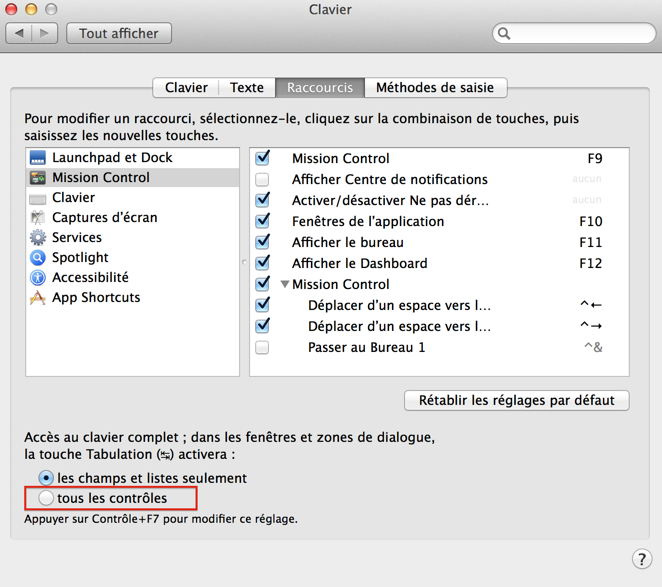Select the Spotlight magnifier icon
The image size is (662, 587).
38,257
